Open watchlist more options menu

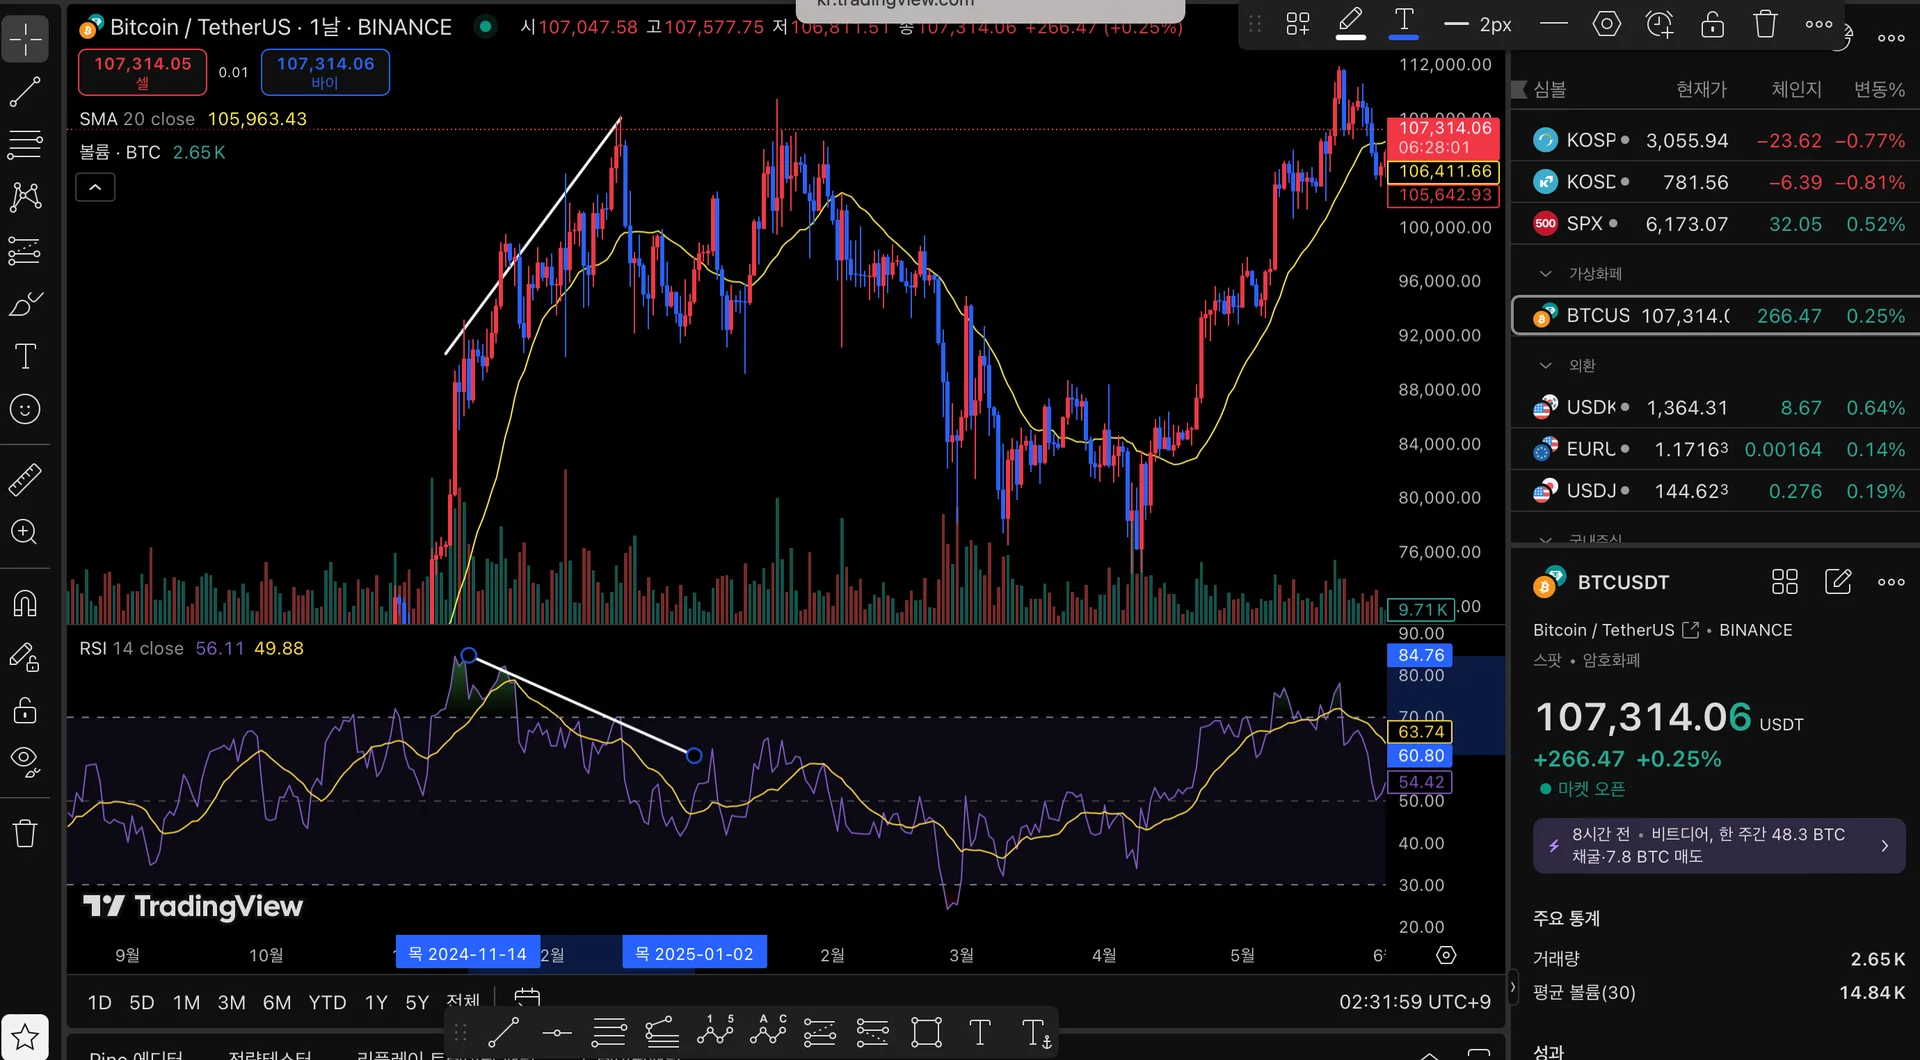pyautogui.click(x=1891, y=38)
